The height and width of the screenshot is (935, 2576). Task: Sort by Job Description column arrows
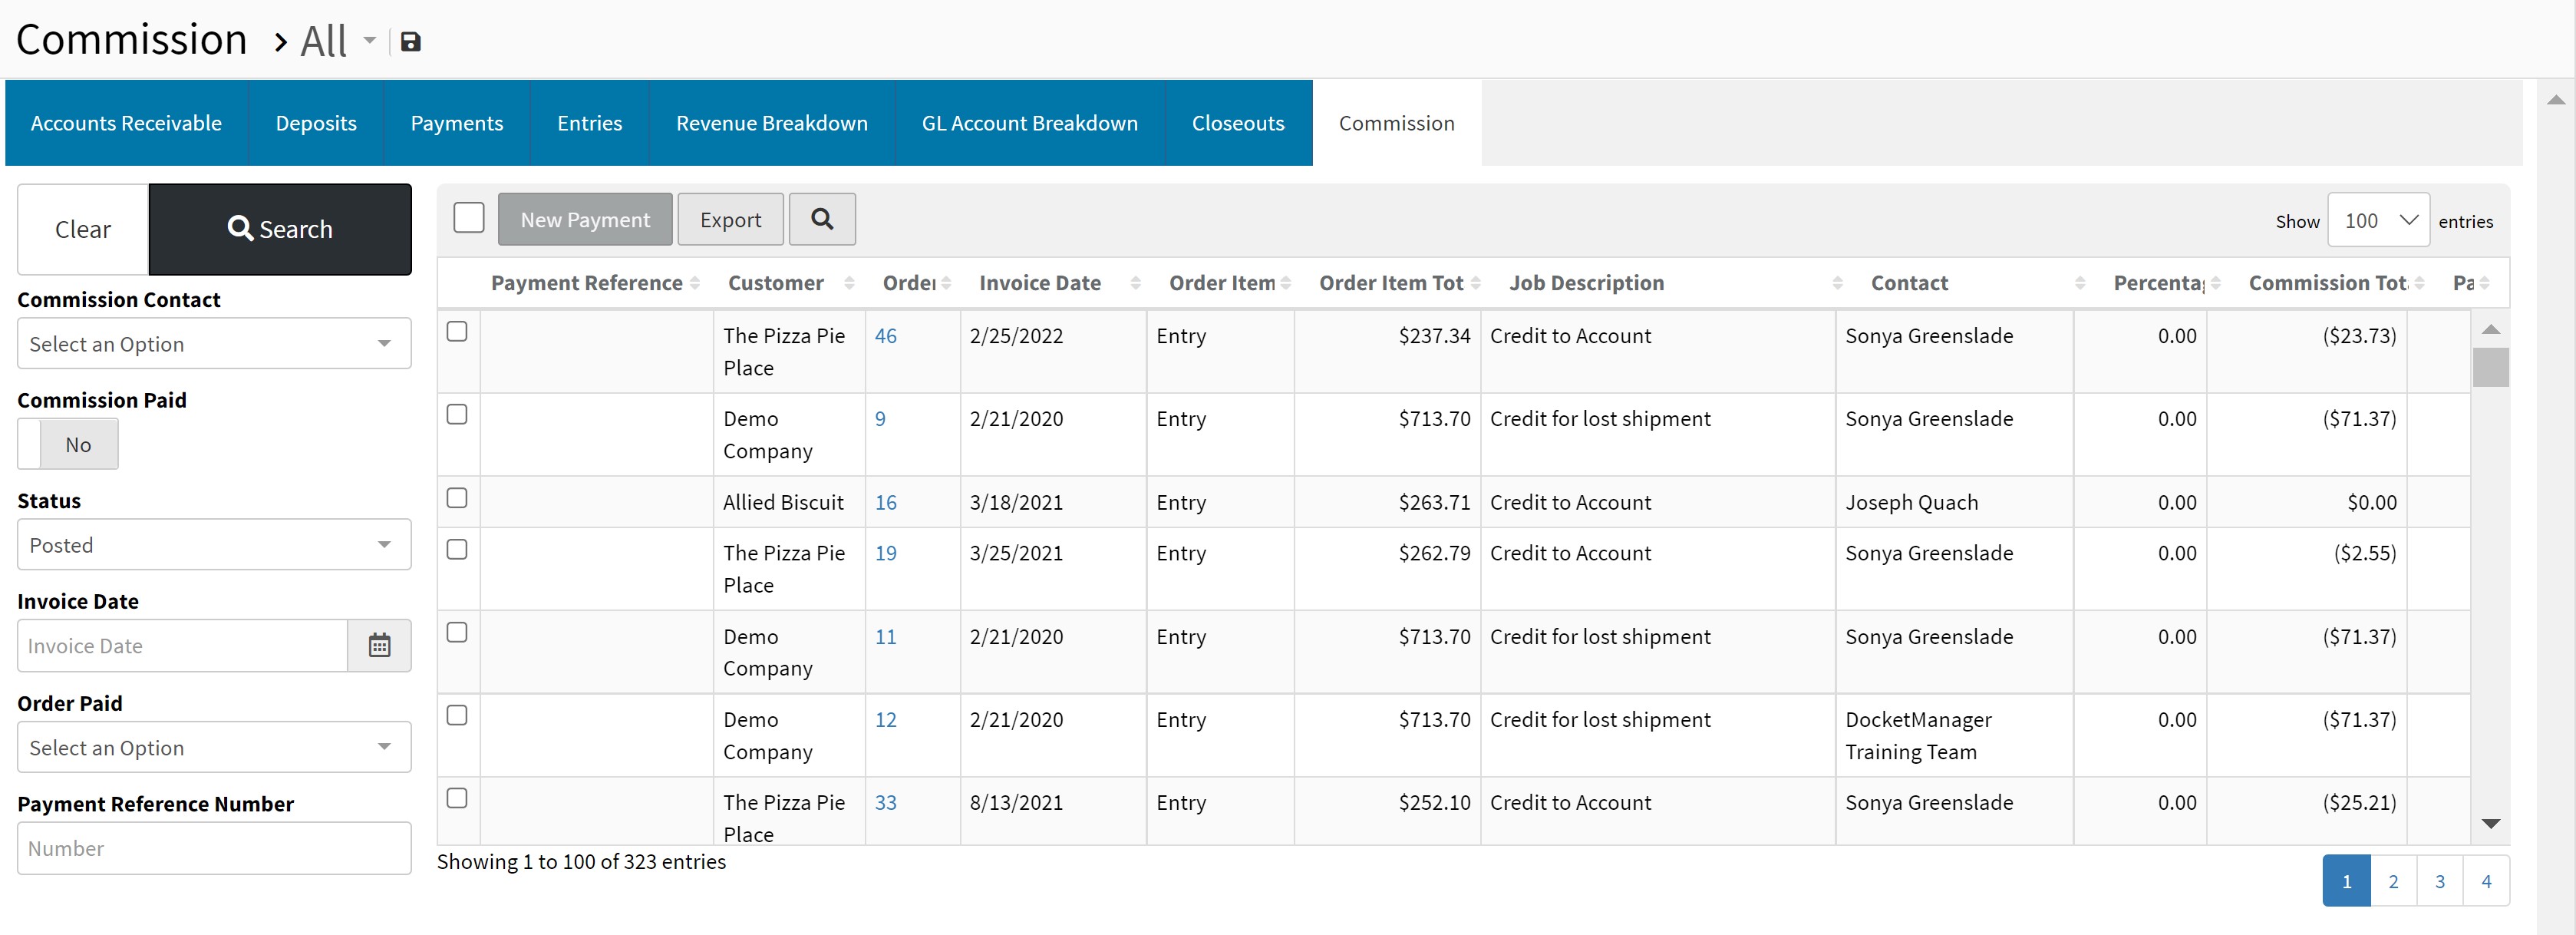pyautogui.click(x=1837, y=284)
